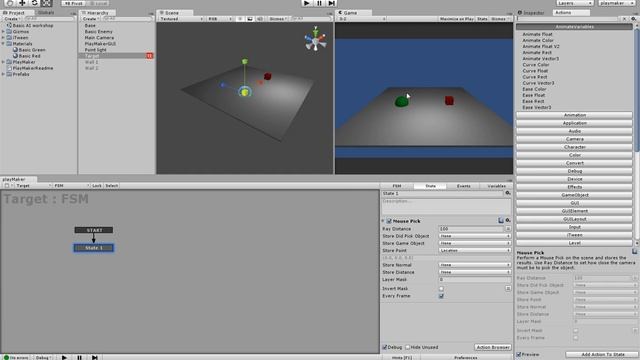Open Mouse Pick action help icon
640x360 pixels.
pyautogui.click(x=501, y=220)
